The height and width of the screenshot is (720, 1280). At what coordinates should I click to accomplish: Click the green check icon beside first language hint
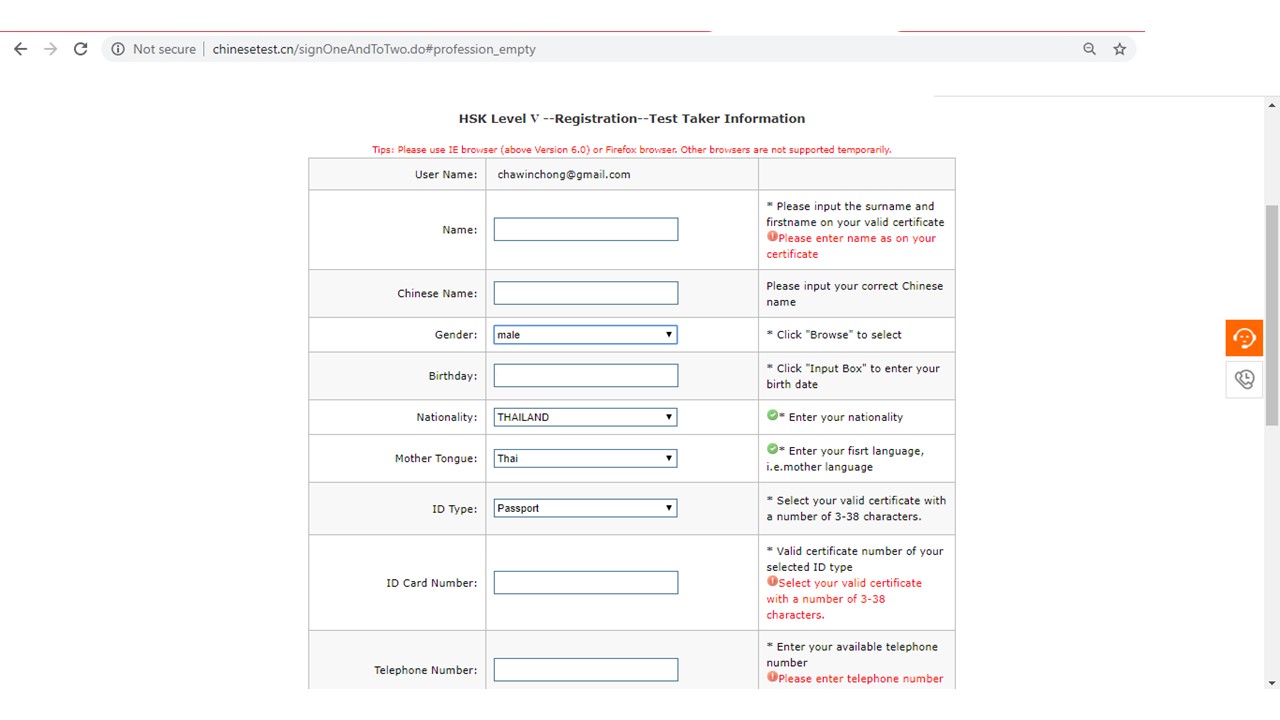pyautogui.click(x=772, y=450)
